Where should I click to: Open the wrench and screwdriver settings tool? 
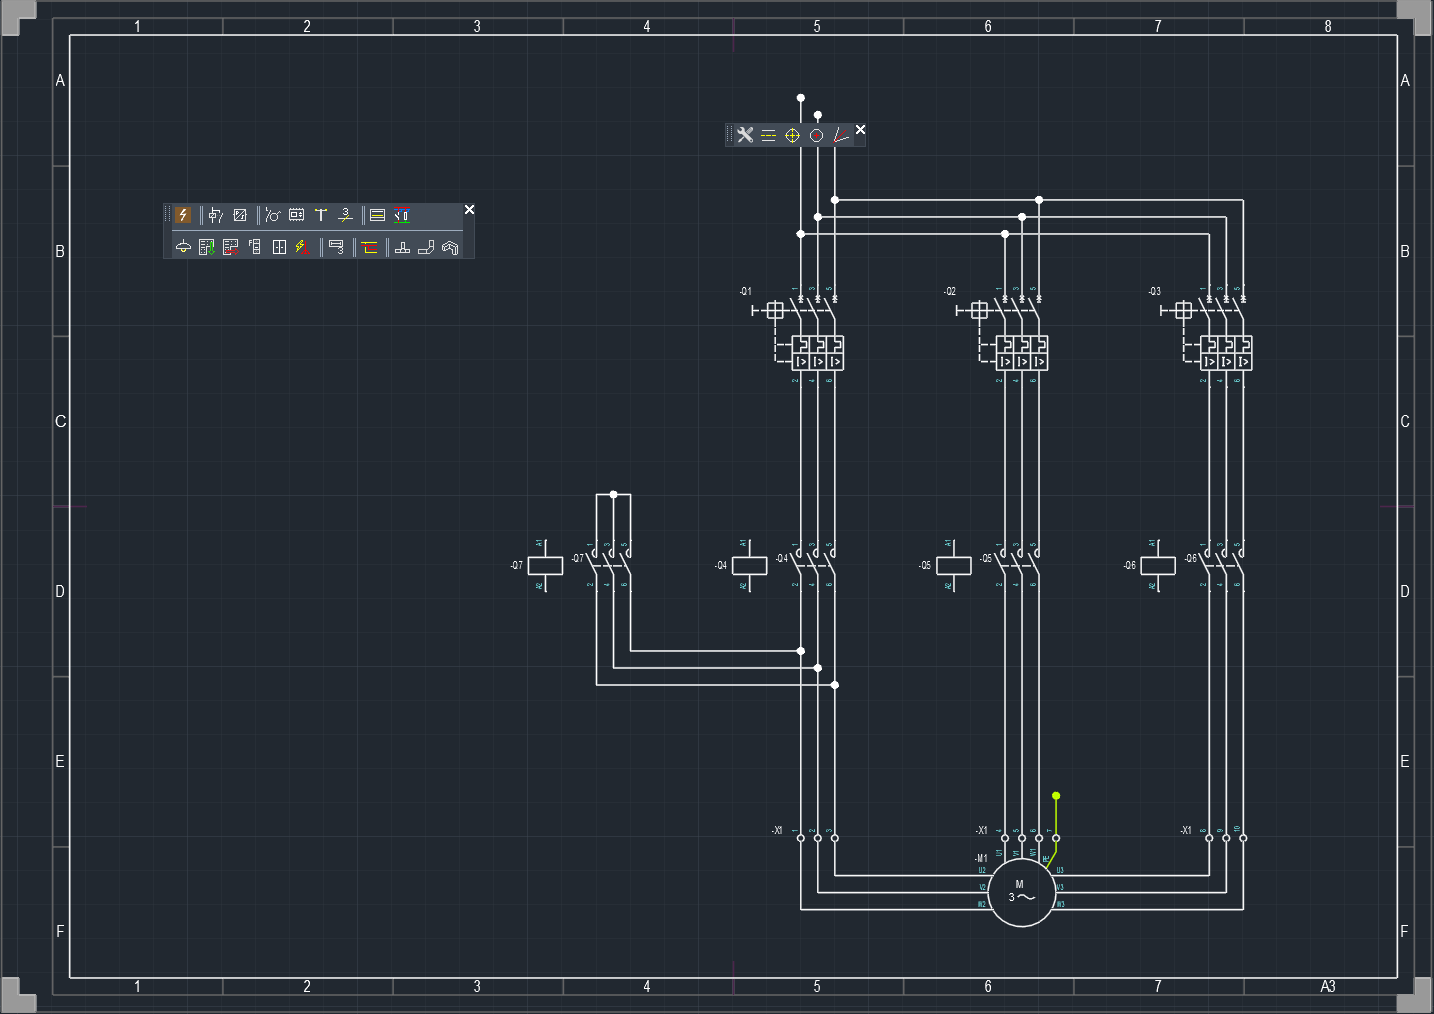pyautogui.click(x=745, y=135)
